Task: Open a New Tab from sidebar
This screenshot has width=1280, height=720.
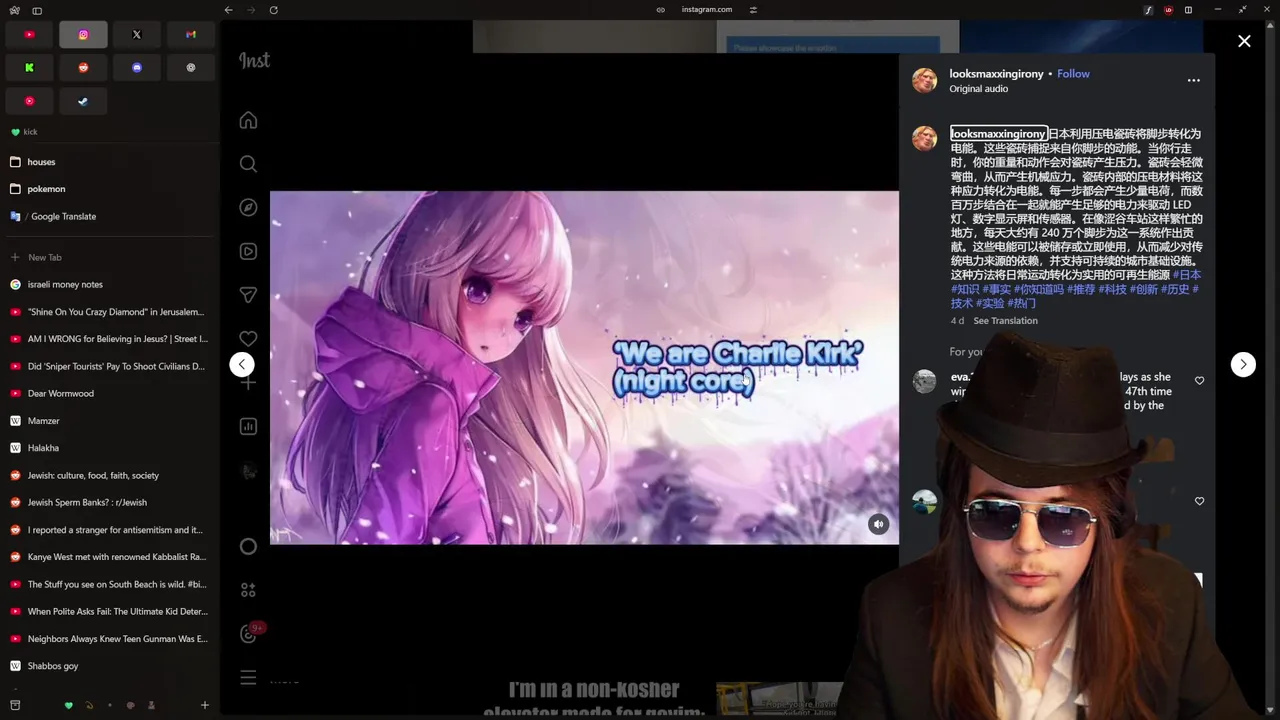Action: pyautogui.click(x=108, y=257)
